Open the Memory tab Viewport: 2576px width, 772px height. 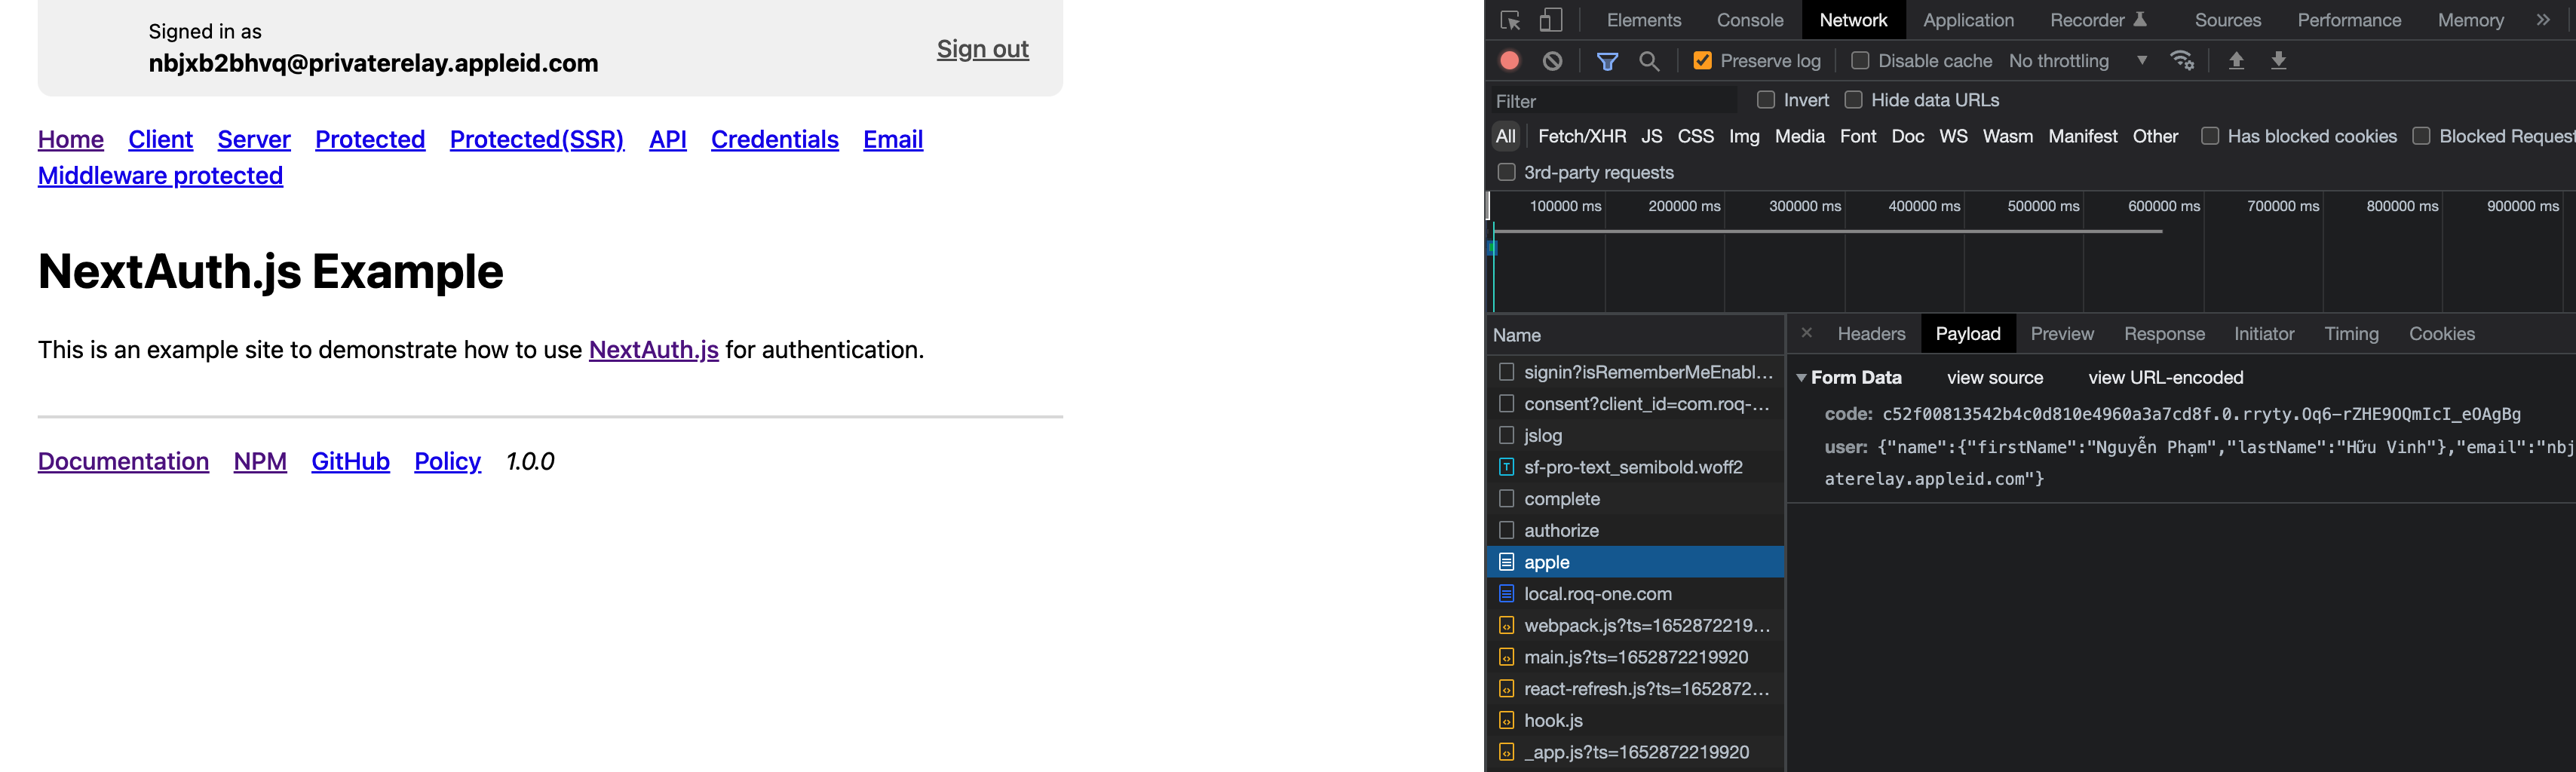tap(2470, 20)
